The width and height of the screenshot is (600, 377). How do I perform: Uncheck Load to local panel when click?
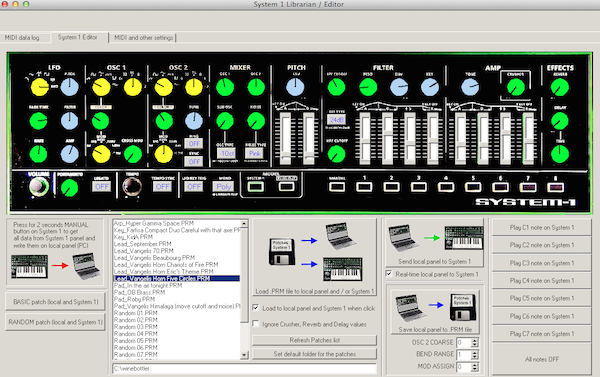pyautogui.click(x=256, y=307)
